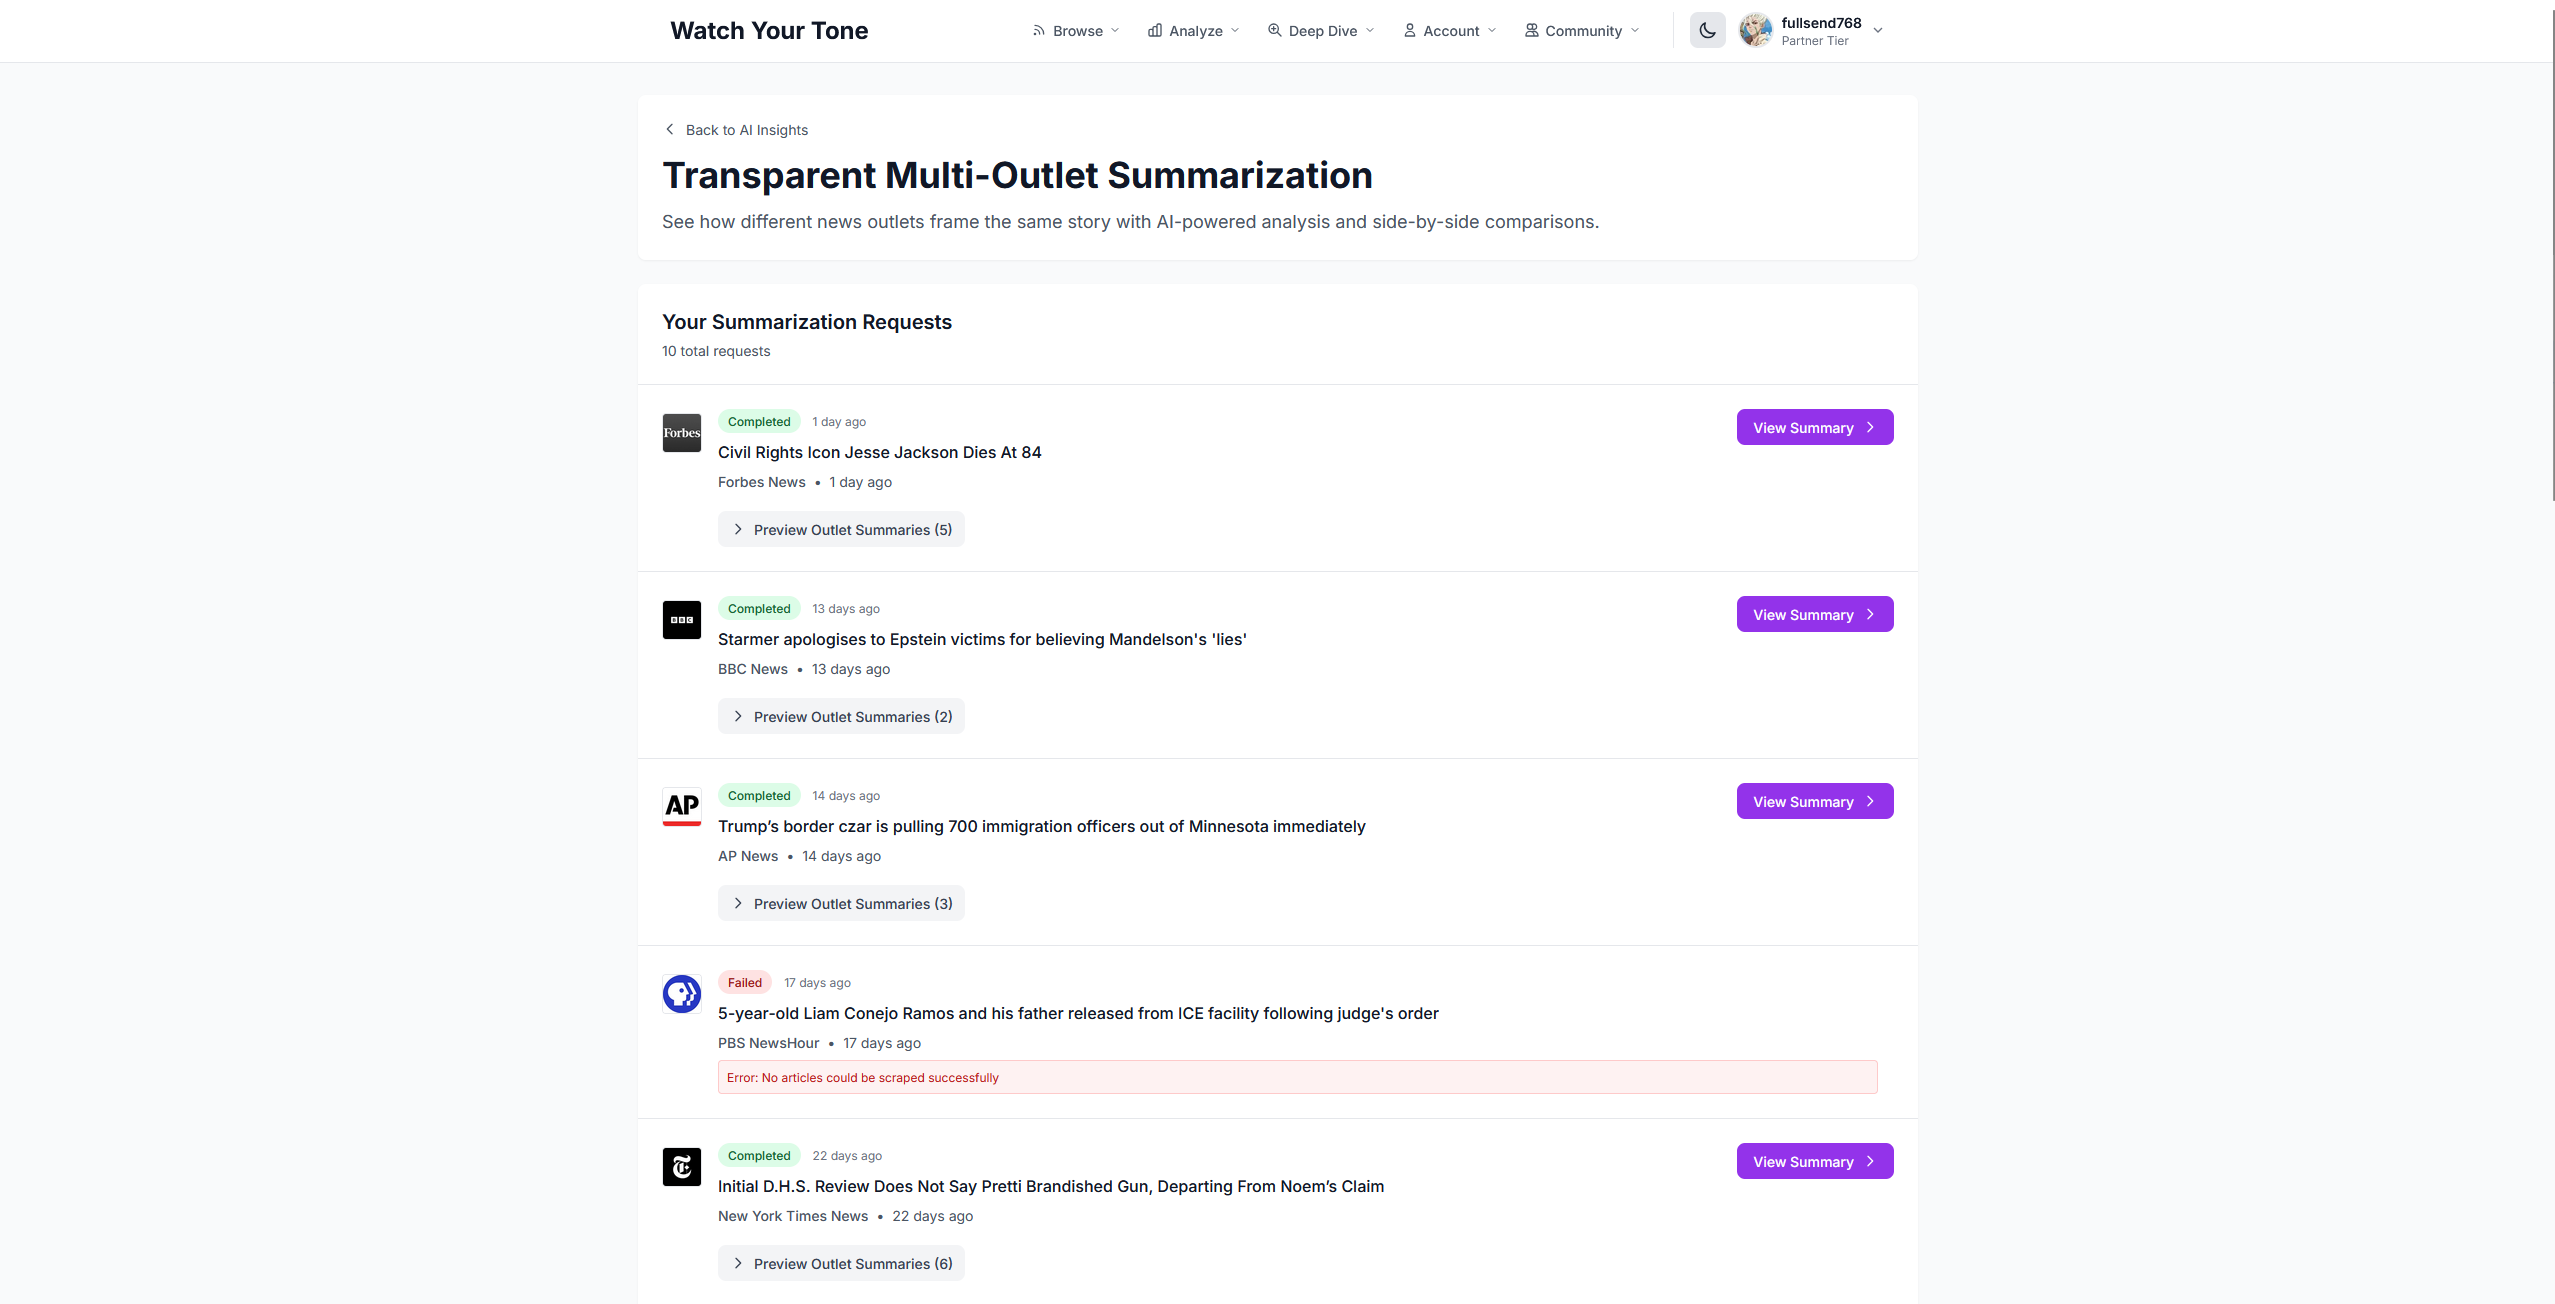The height and width of the screenshot is (1304, 2555).
Task: Click the fullsend768 profile avatar
Action: click(x=1756, y=31)
